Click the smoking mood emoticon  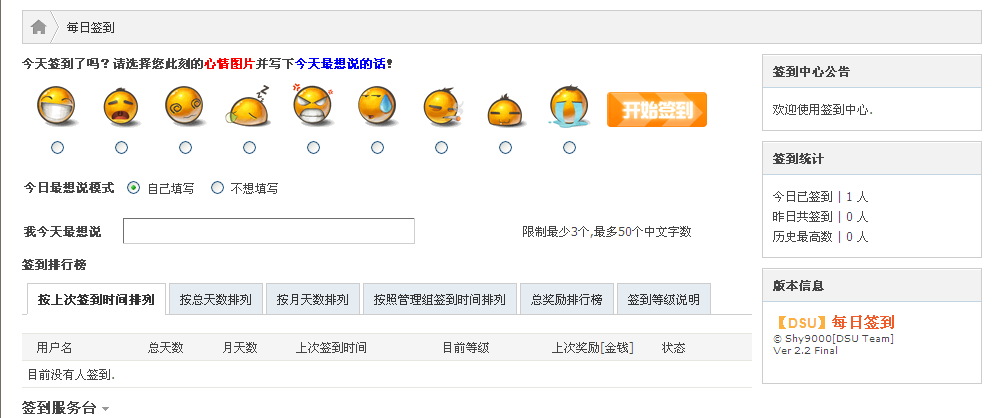click(x=443, y=108)
